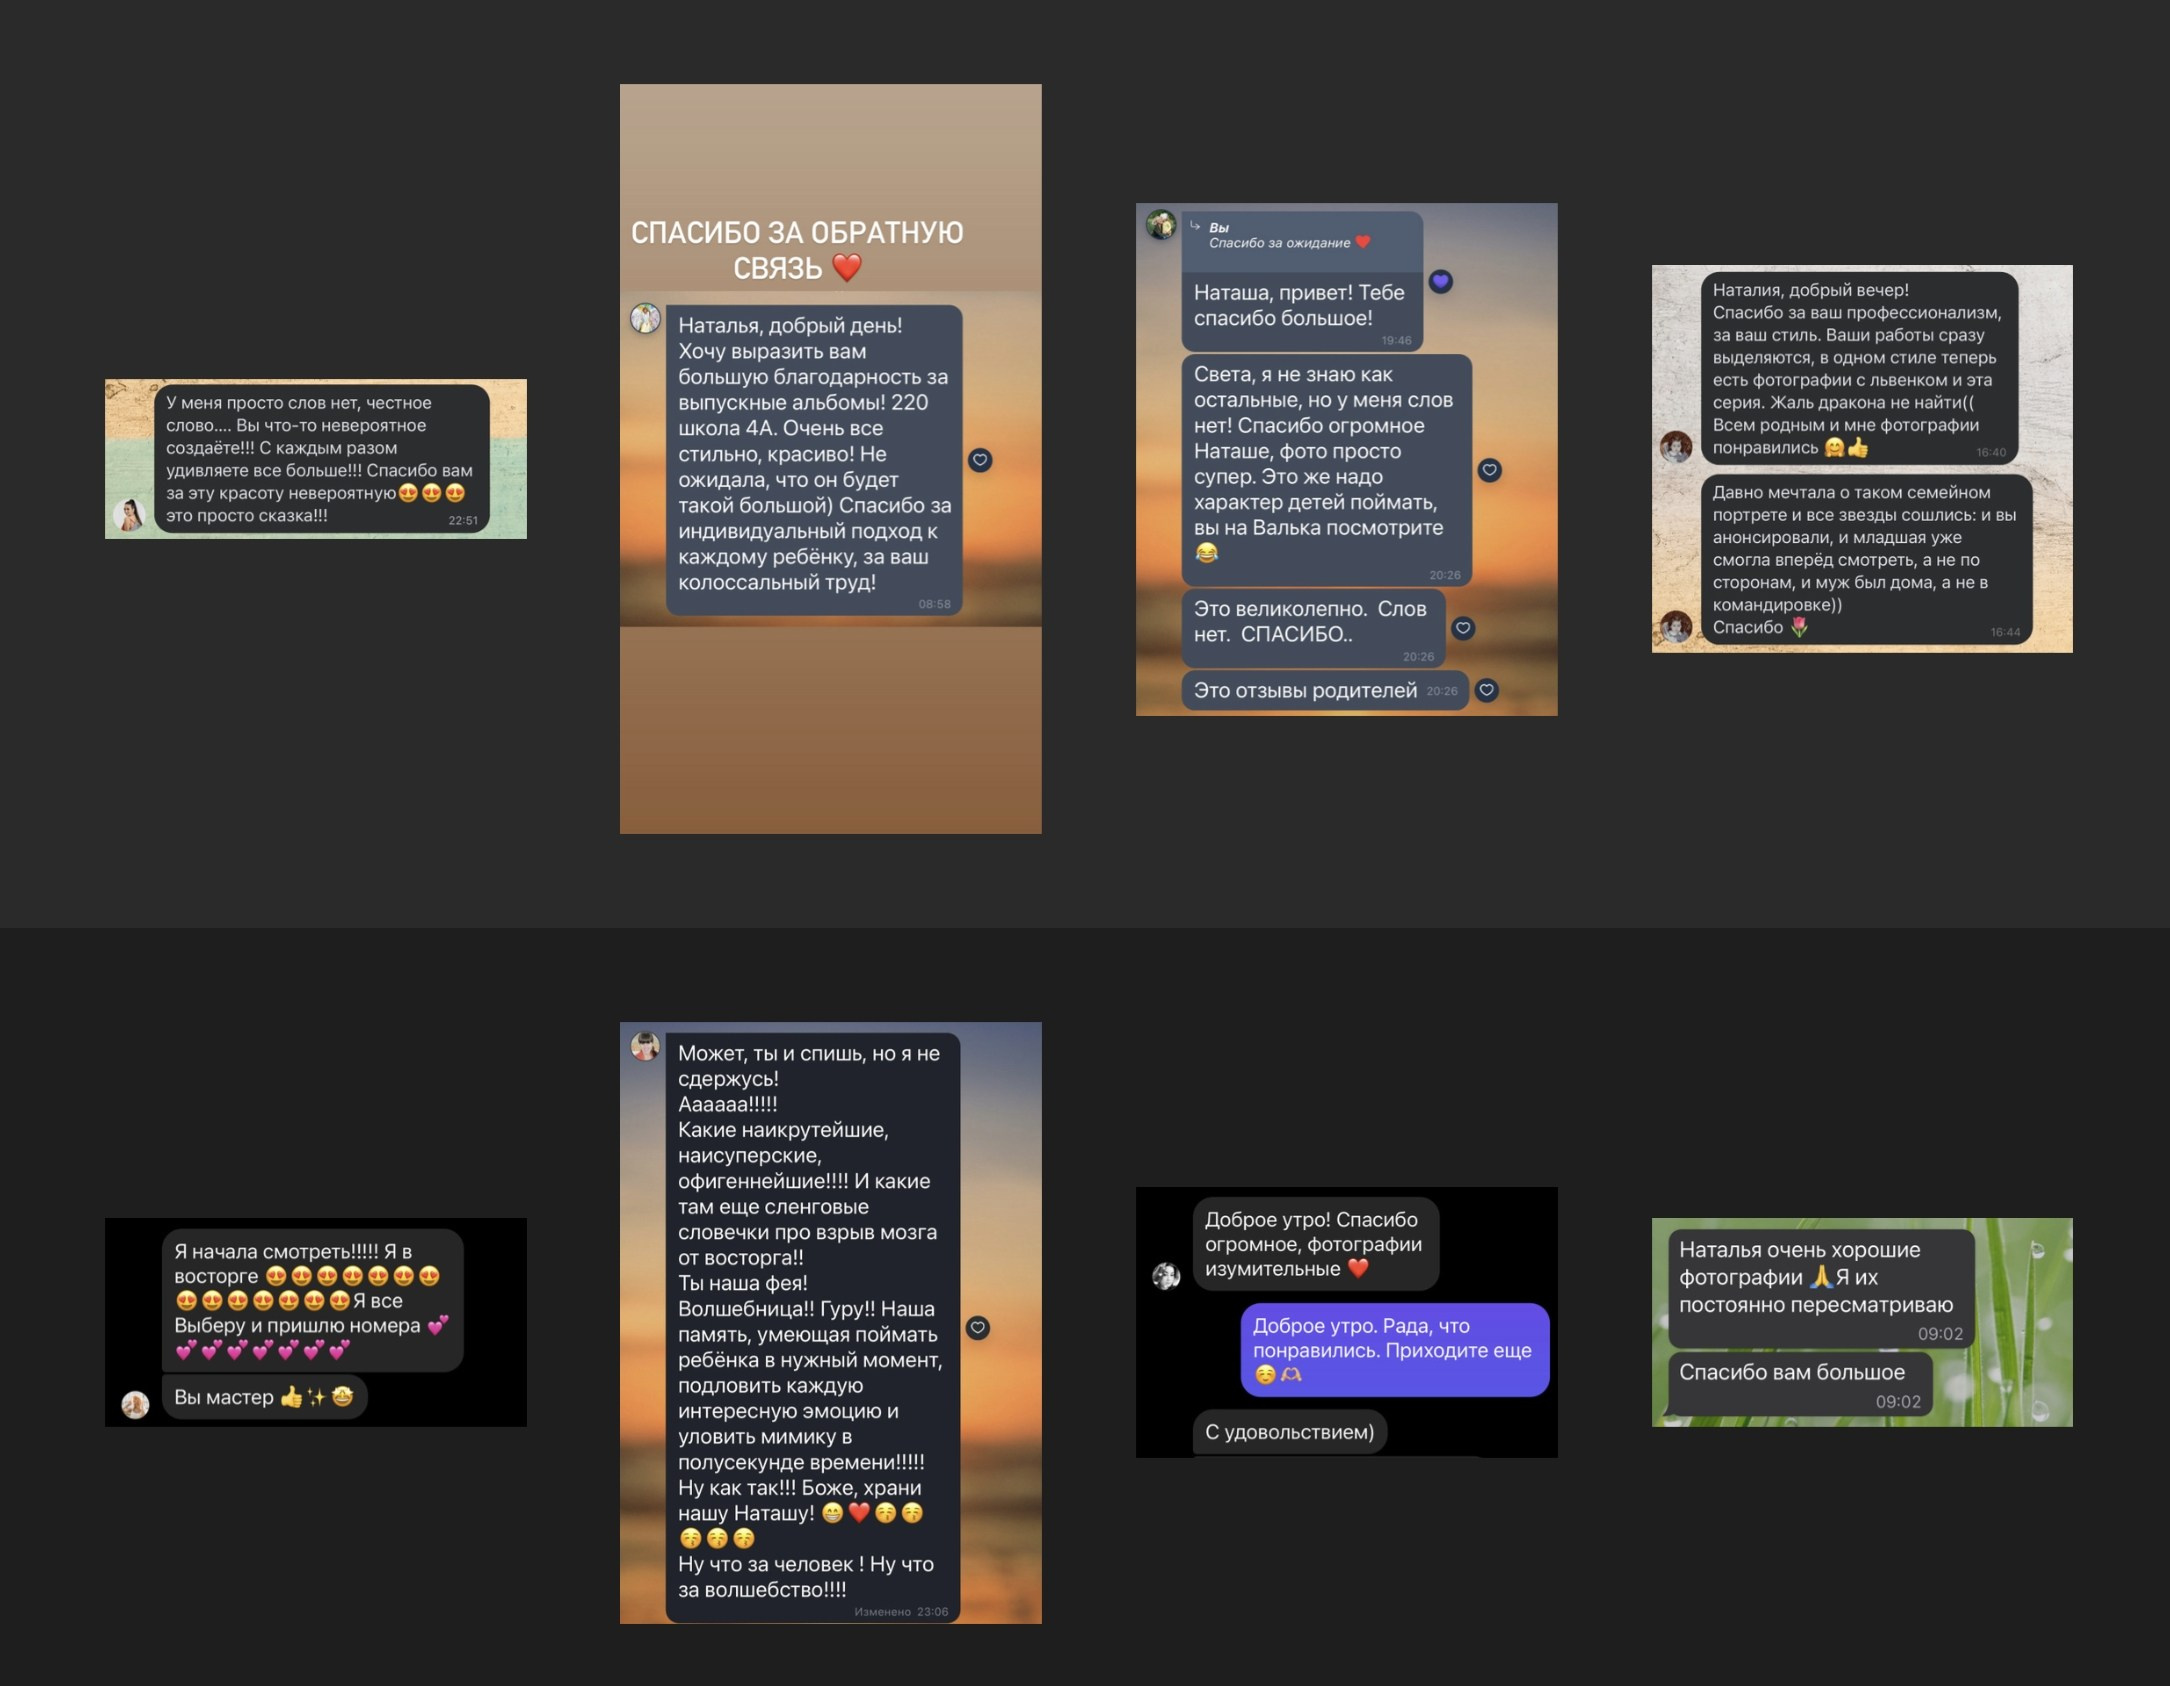Open avatar next to 'Спасибо за ожидание' reply
Image resolution: width=2170 pixels, height=1686 pixels.
pyautogui.click(x=1161, y=224)
